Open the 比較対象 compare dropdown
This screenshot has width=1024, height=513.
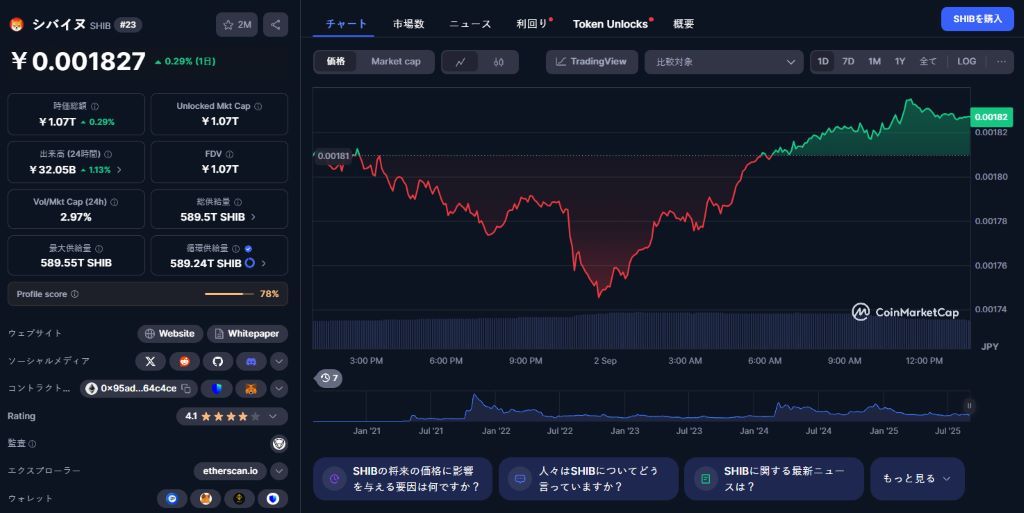[724, 62]
